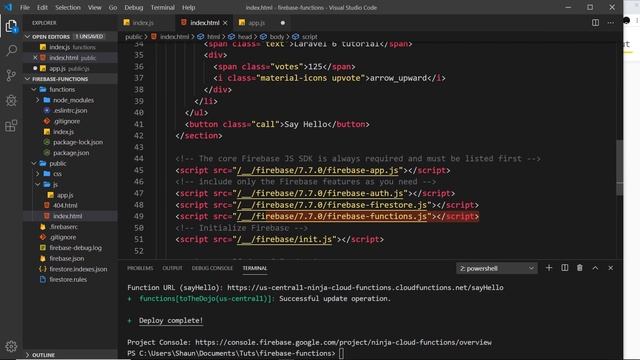Collapse the FIREBASE-FUNCTIONS folder section
This screenshot has width=640, height=360.
27,79
